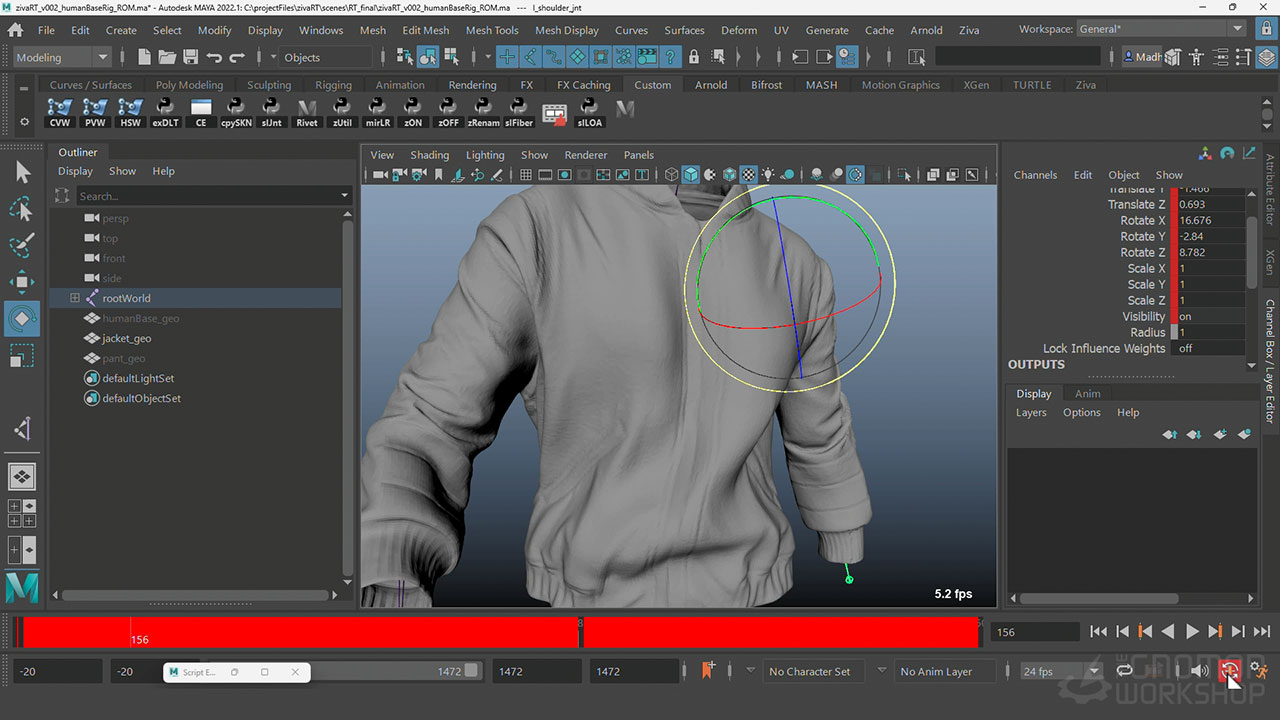Image resolution: width=1280 pixels, height=720 pixels.
Task: Activate the Paint Selection tool
Action: pos(22,245)
